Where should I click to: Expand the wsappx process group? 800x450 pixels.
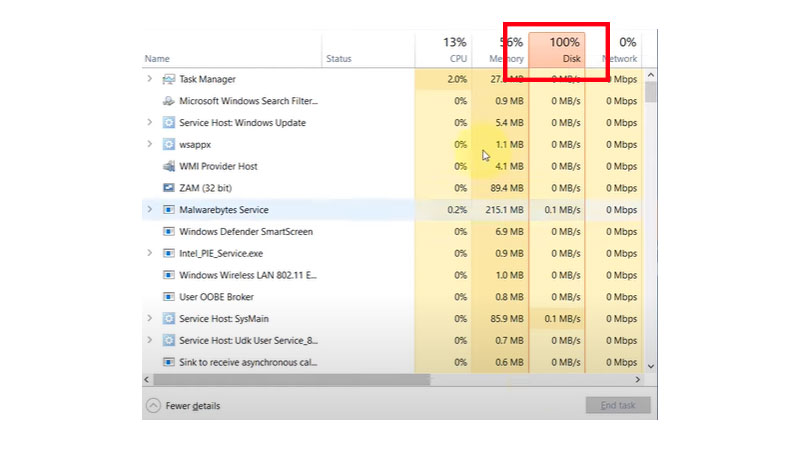pos(149,144)
